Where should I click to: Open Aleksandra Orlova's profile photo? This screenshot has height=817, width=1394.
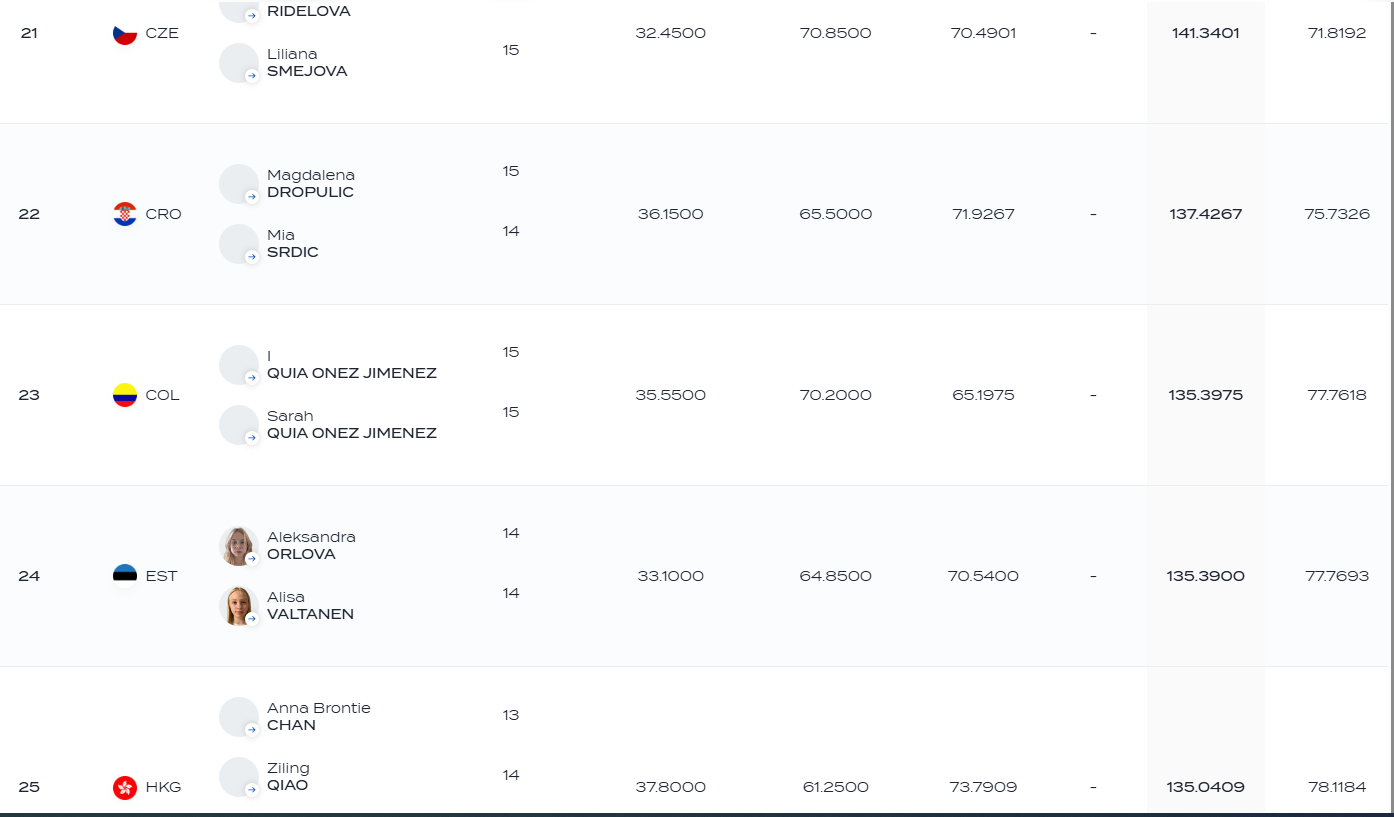tap(239, 546)
